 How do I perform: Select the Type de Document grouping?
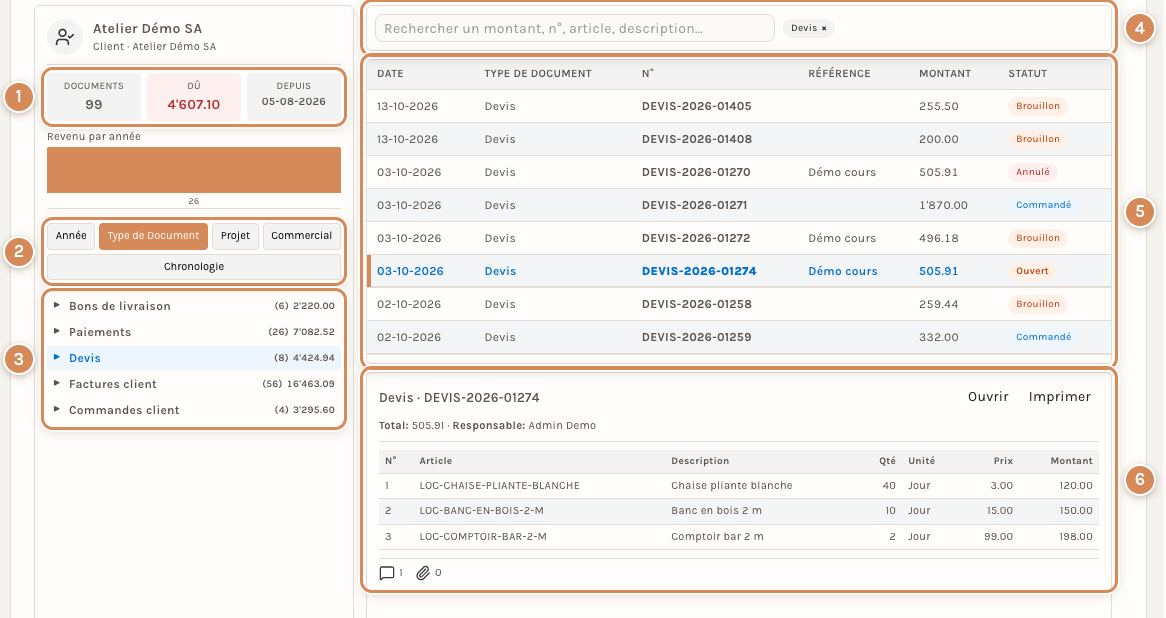coord(153,236)
